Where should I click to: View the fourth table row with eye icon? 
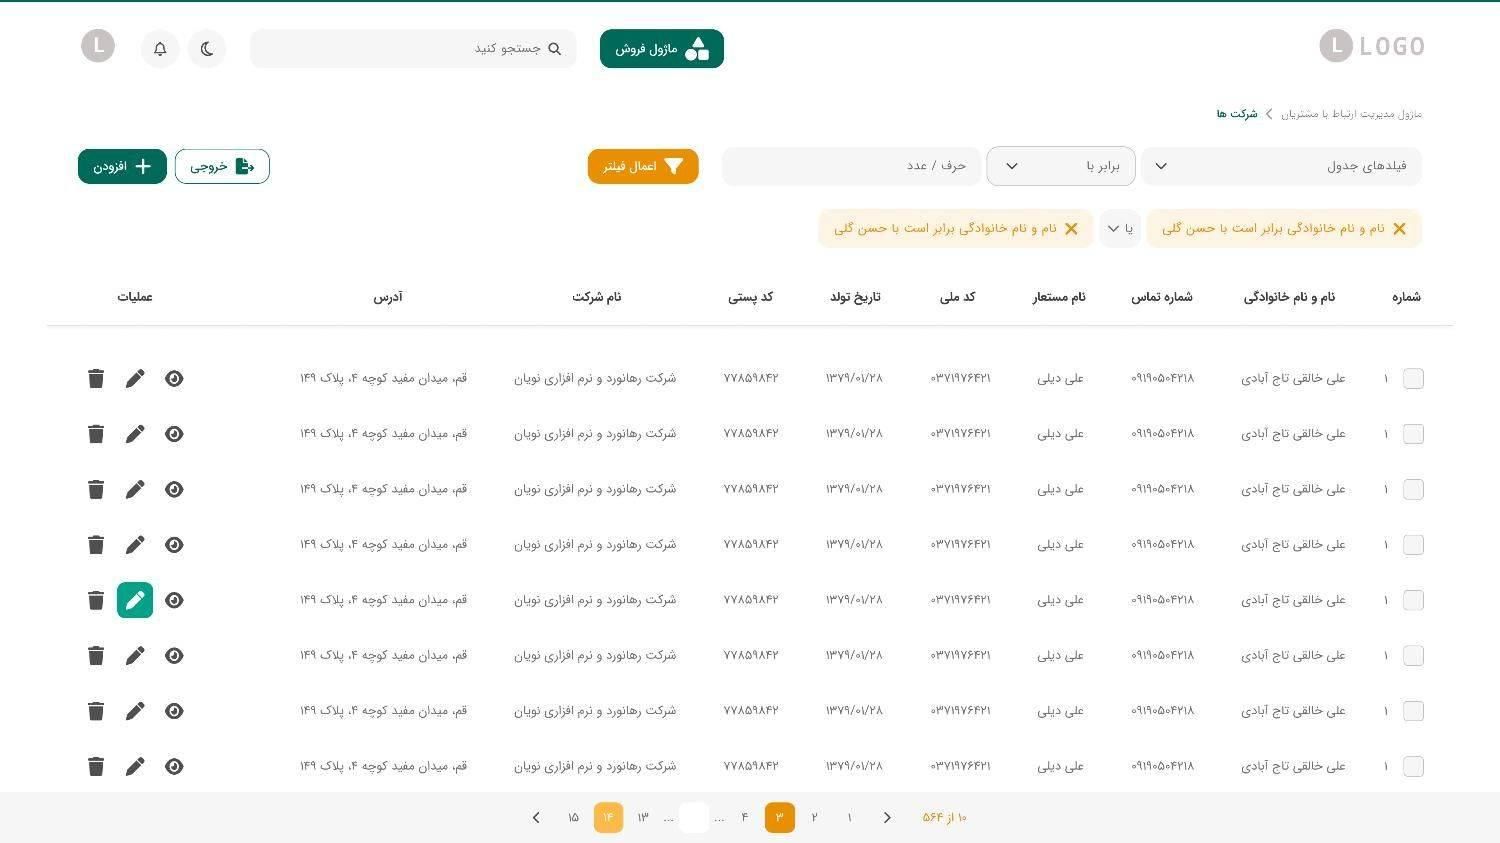[x=174, y=544]
